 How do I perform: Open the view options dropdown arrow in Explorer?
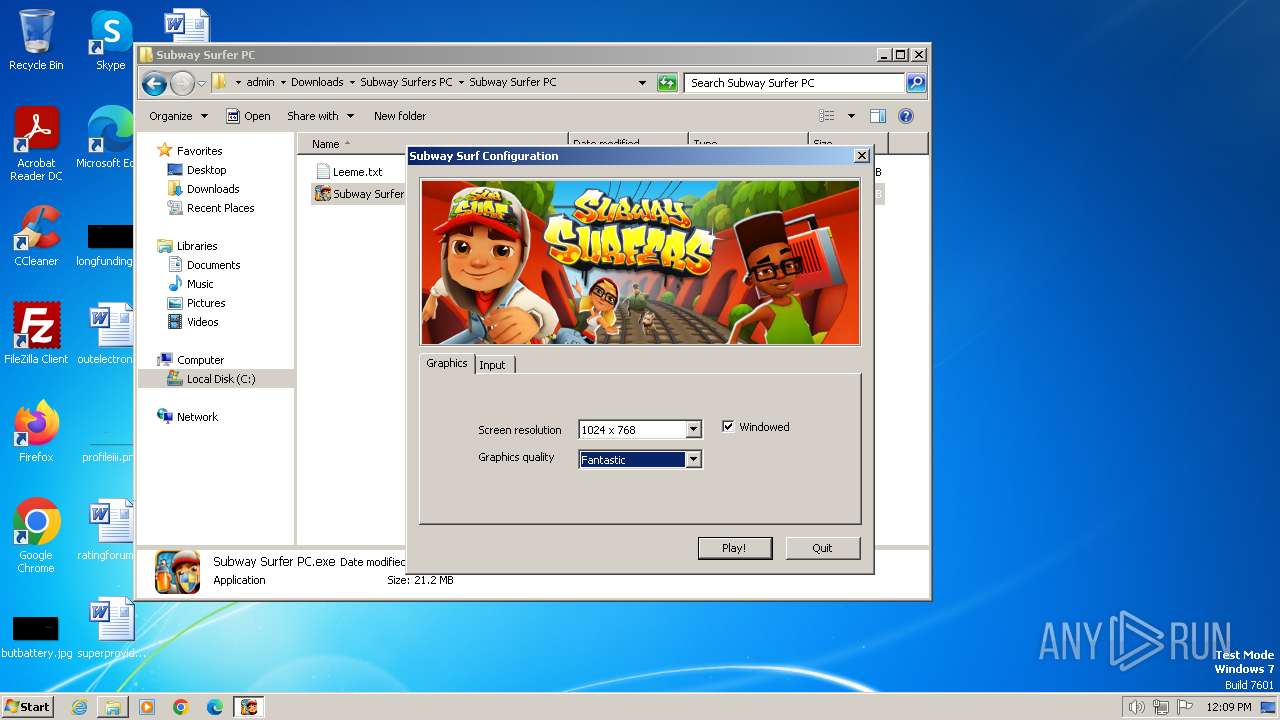[x=851, y=116]
